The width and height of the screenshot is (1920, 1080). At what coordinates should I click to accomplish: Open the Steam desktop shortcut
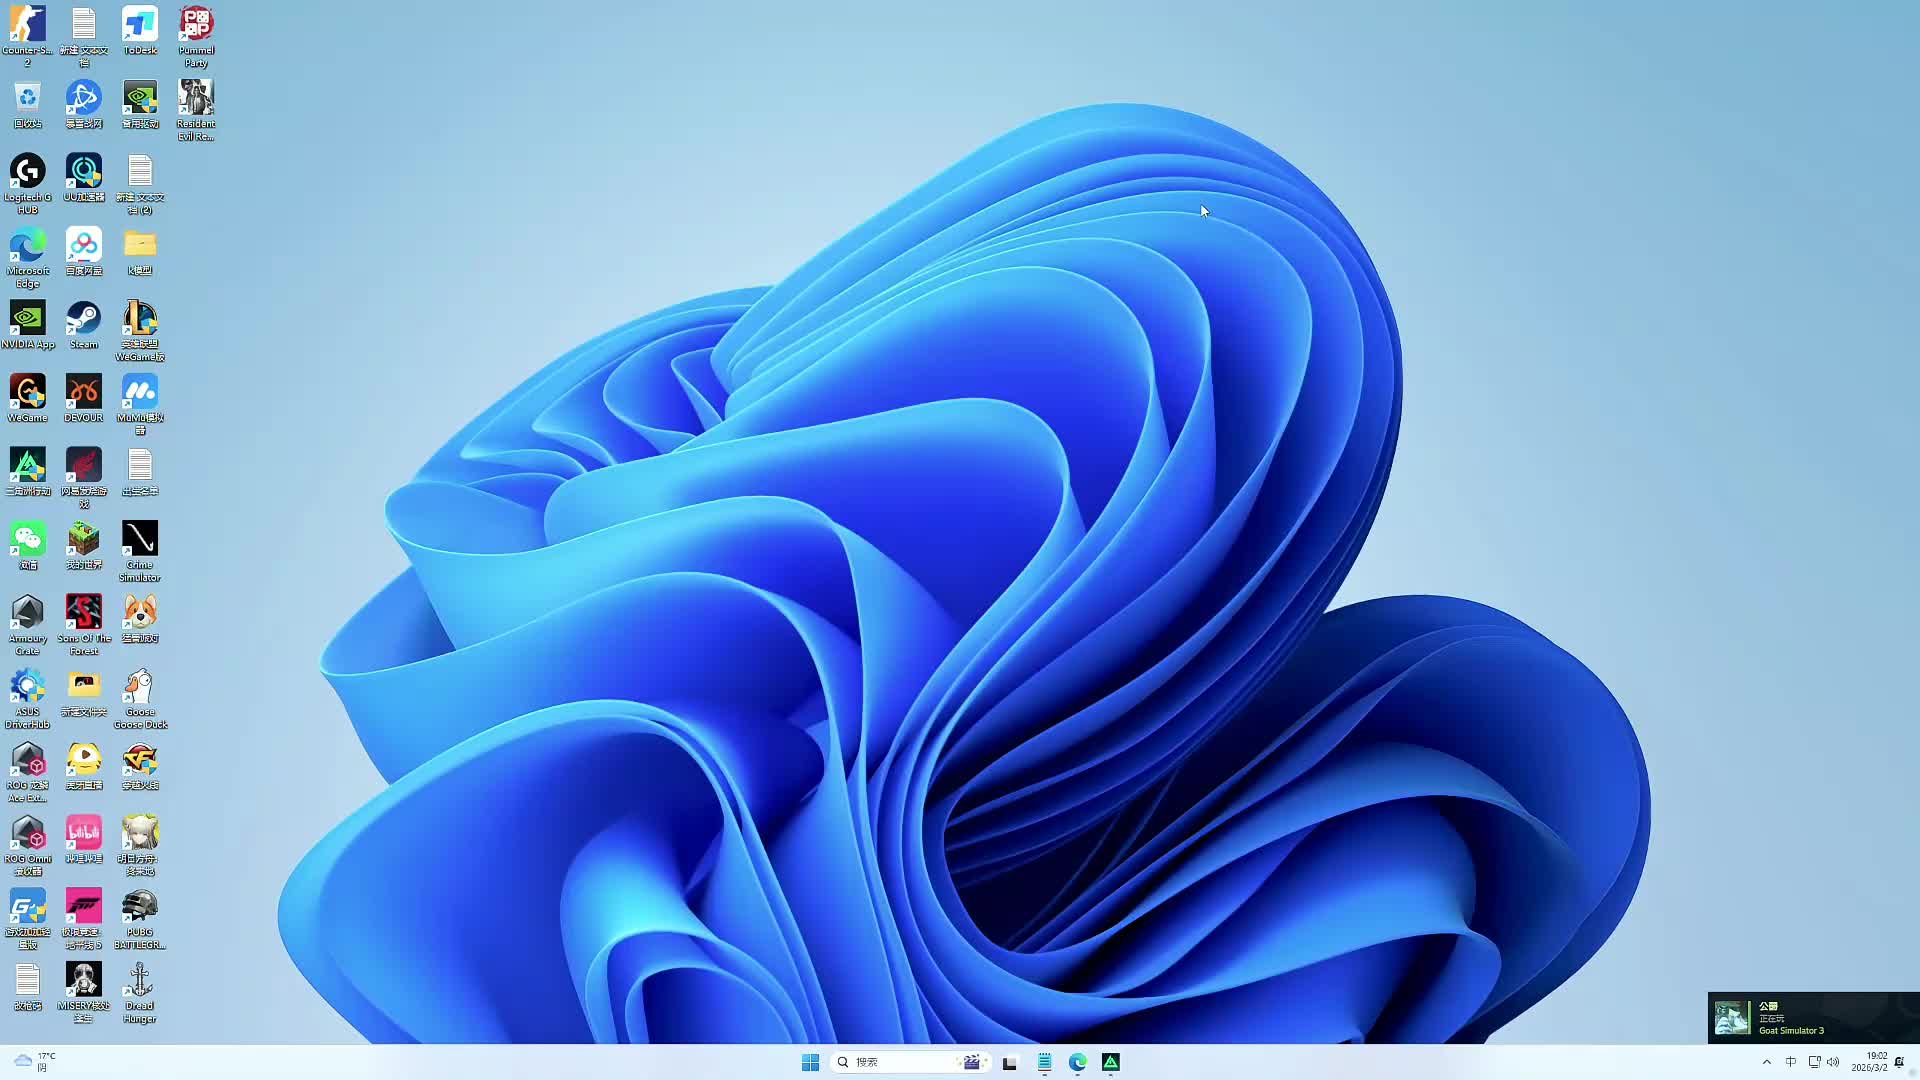coord(84,322)
